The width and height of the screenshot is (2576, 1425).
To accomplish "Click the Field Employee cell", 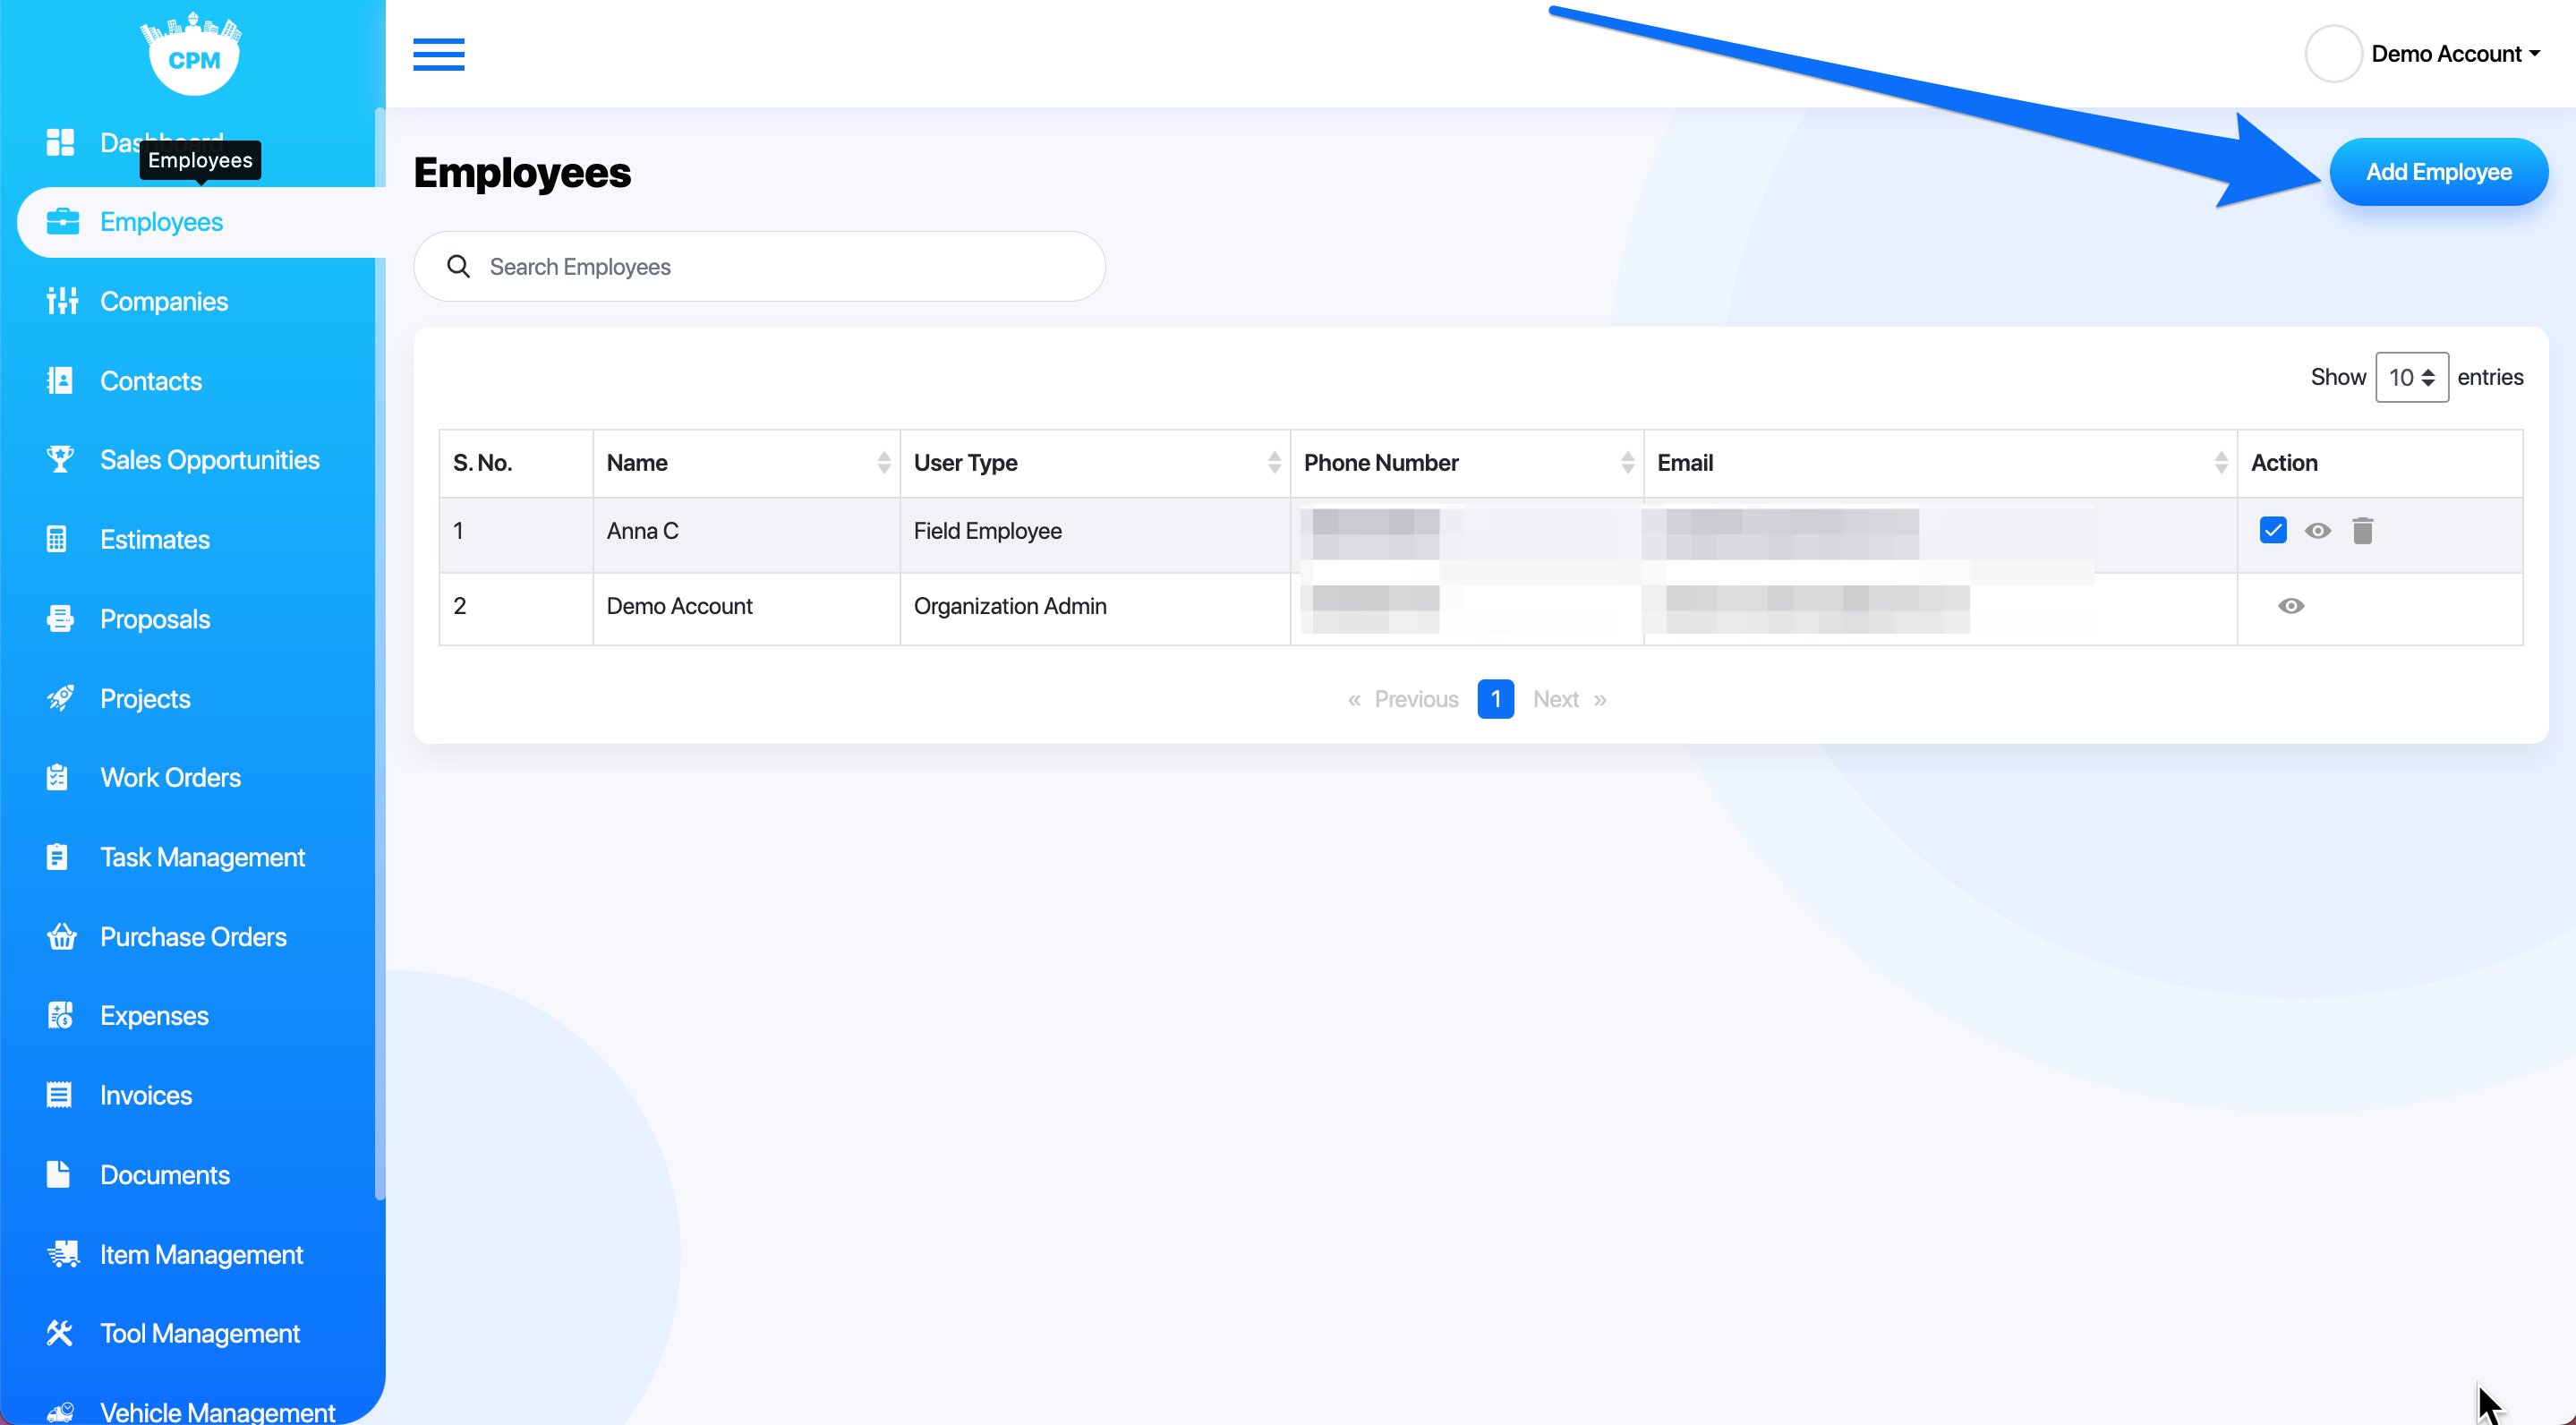I will pos(1095,535).
